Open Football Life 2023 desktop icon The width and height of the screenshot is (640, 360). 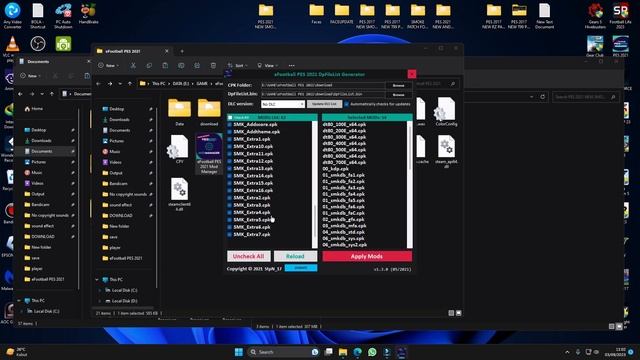click(620, 16)
